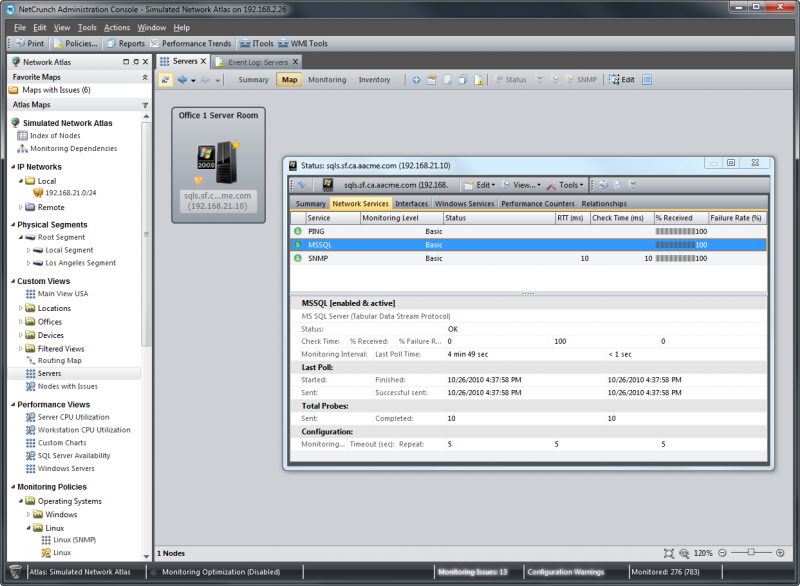Screen dimensions: 800x586
Task: Expand the Windows policies folder
Action: 29,514
